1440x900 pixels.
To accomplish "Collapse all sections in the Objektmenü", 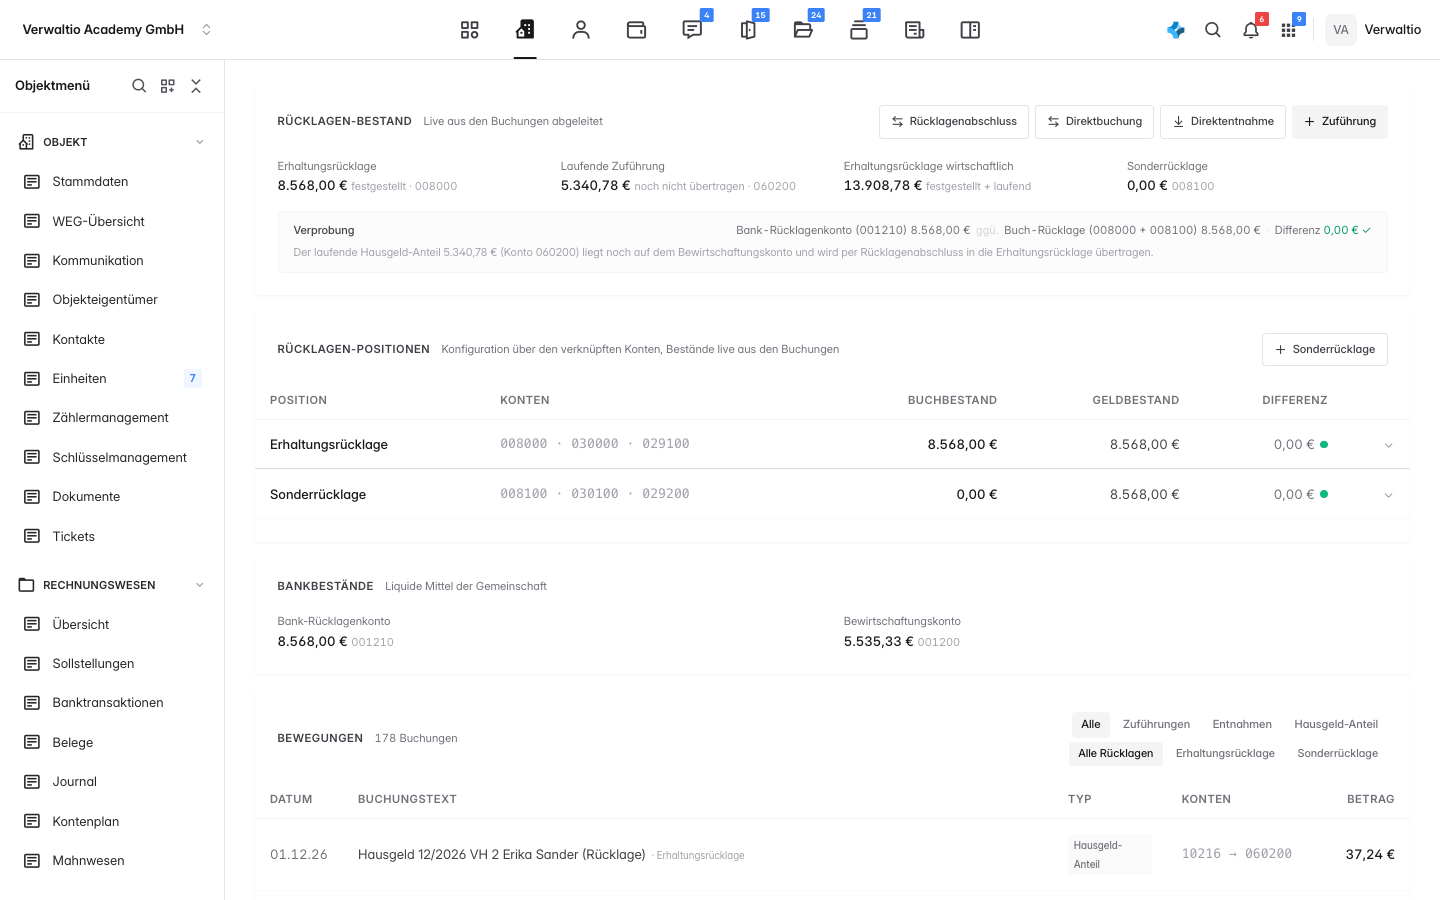I will point(196,86).
